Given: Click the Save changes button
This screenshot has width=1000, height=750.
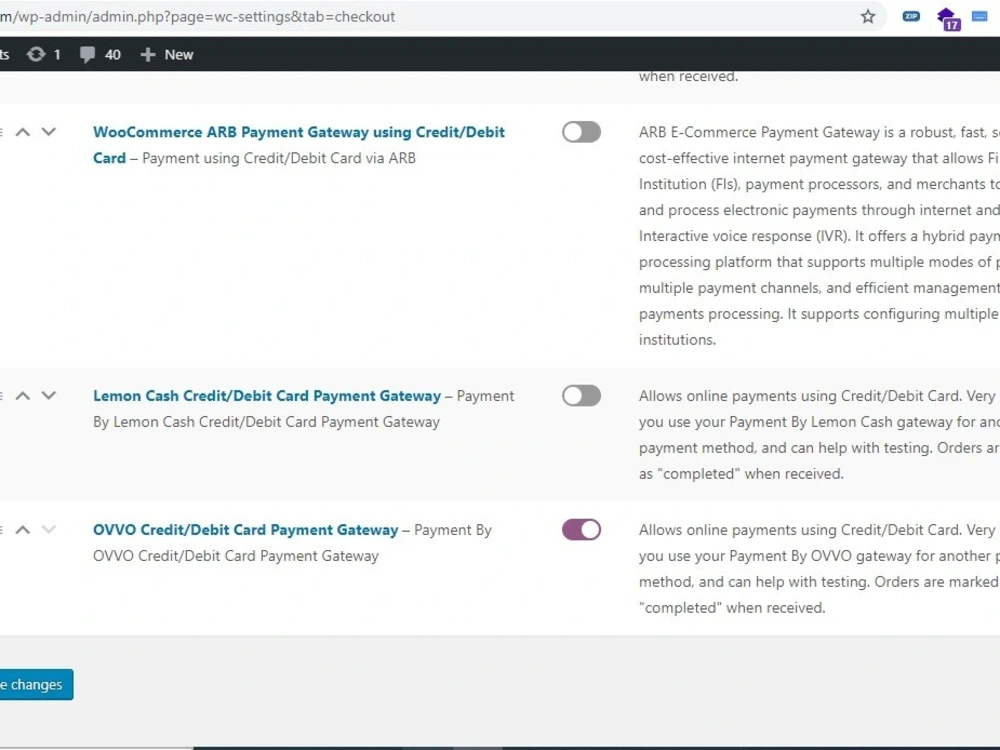Looking at the screenshot, I should (x=36, y=684).
